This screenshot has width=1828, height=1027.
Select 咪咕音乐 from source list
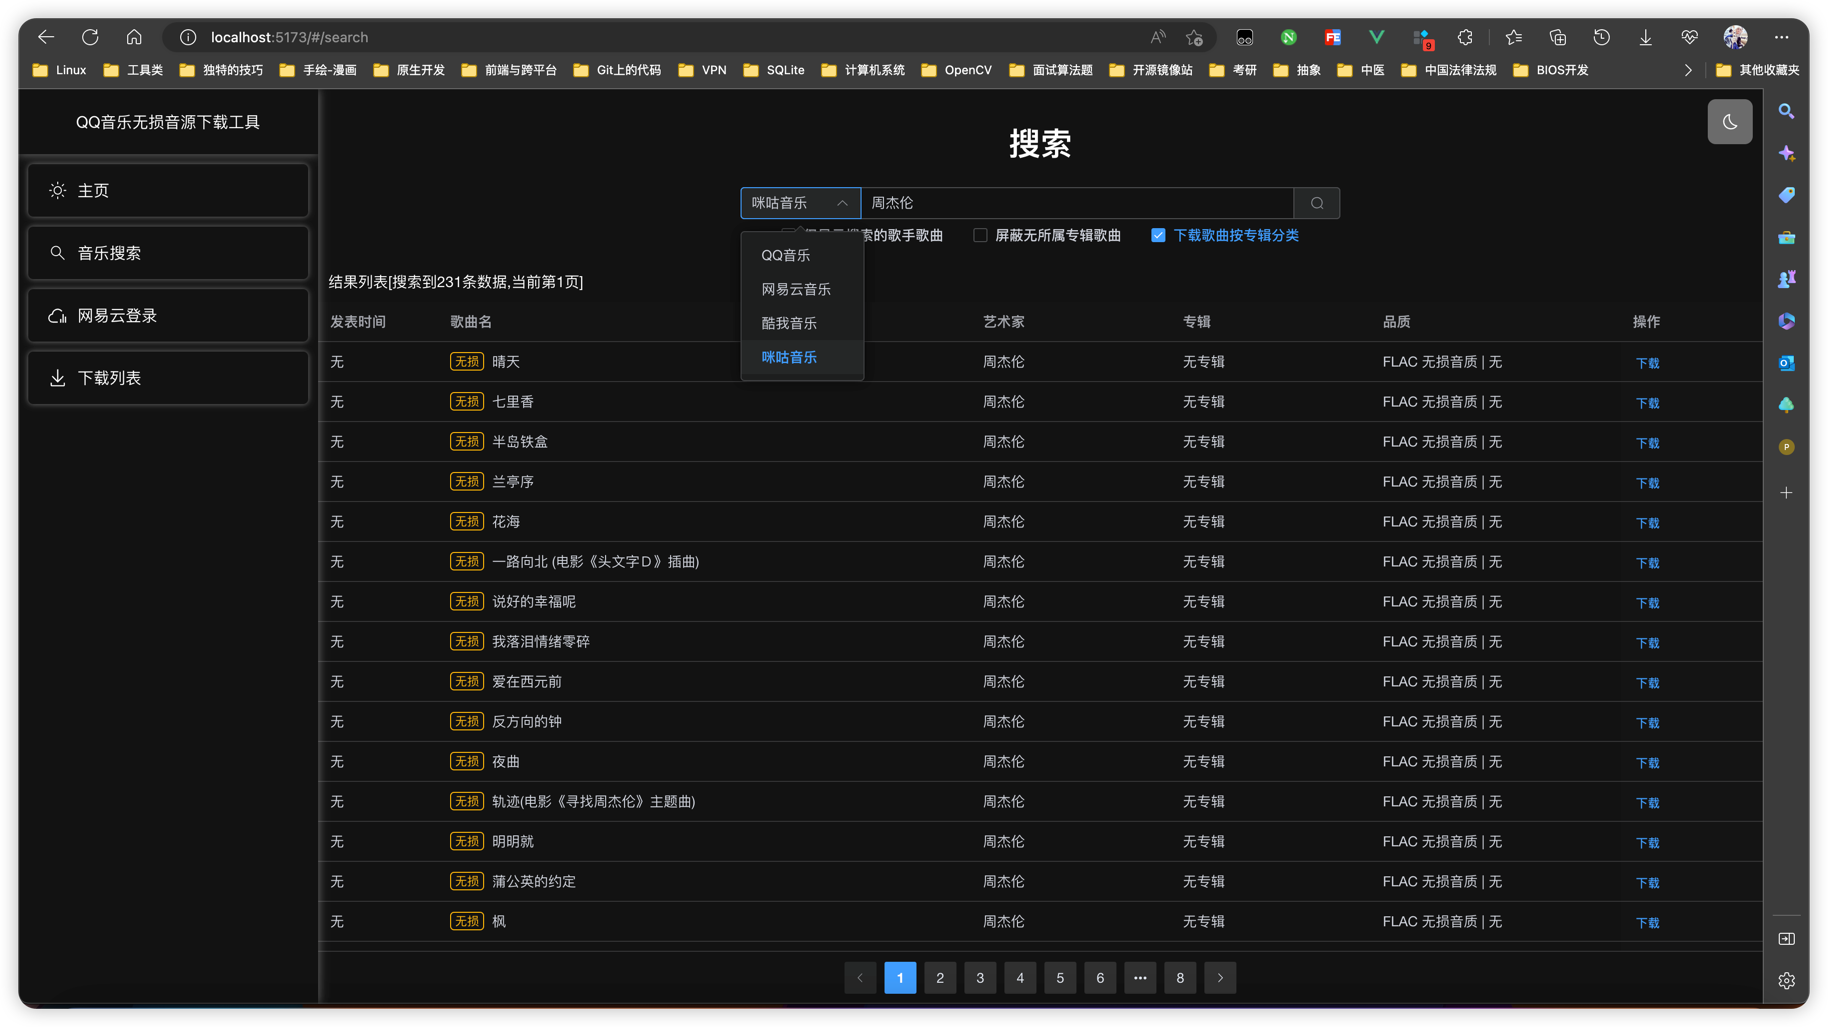tap(802, 357)
